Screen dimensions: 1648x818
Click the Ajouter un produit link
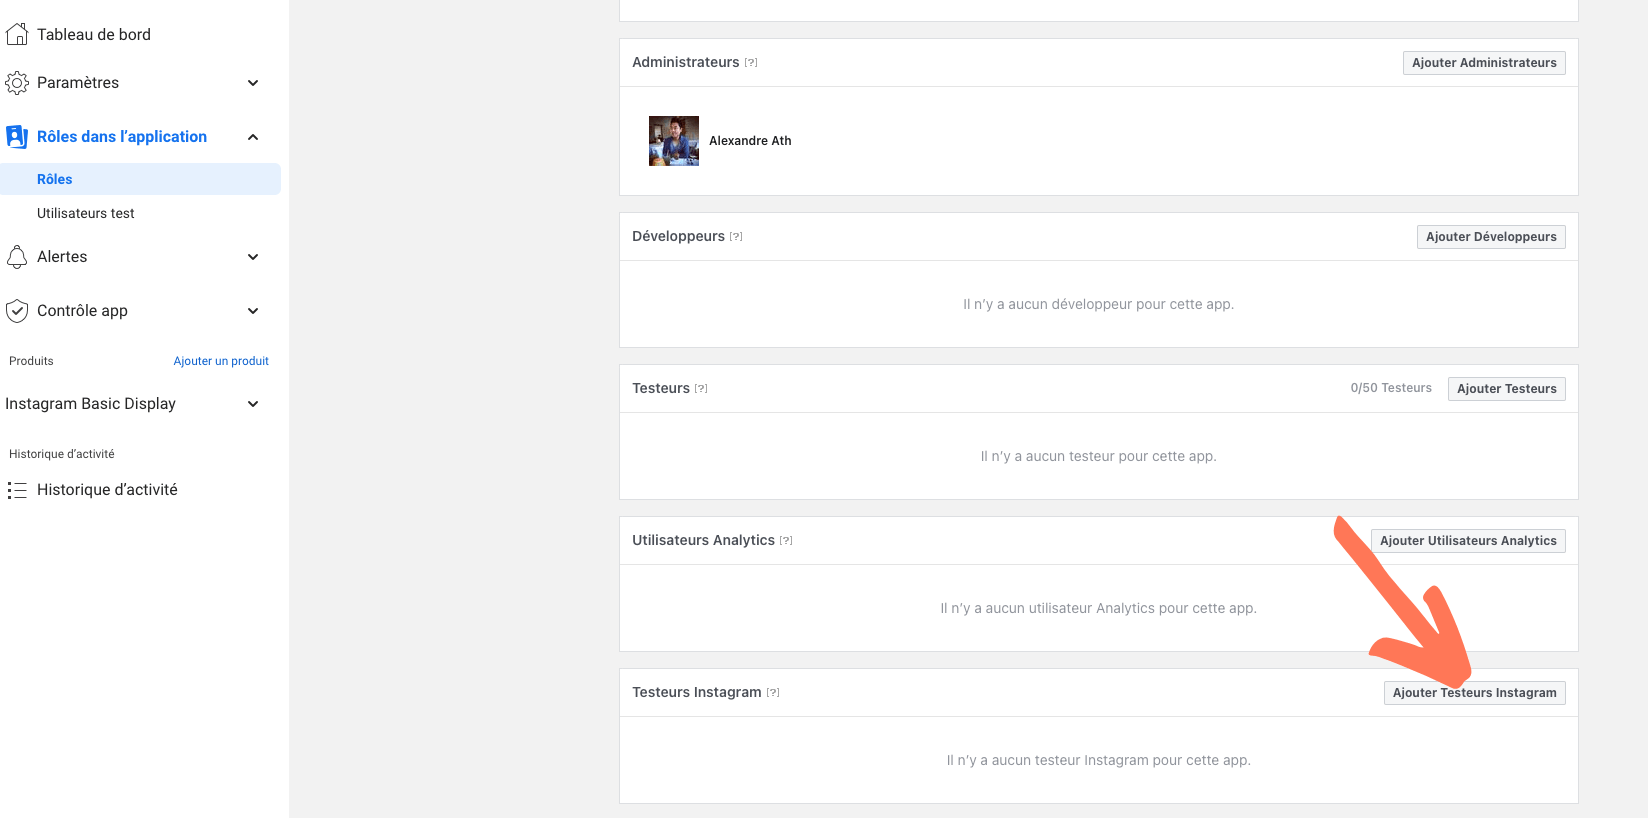pyautogui.click(x=221, y=361)
